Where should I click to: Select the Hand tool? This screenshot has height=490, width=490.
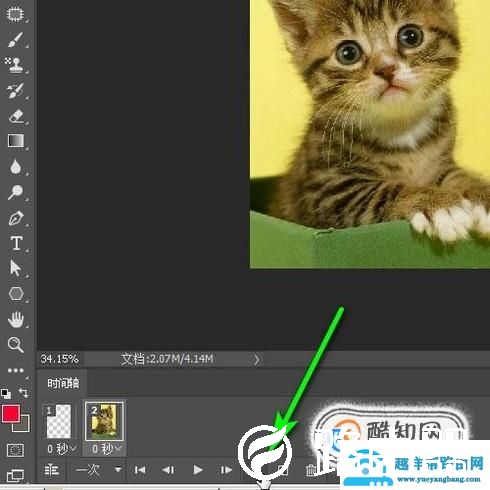[x=15, y=319]
